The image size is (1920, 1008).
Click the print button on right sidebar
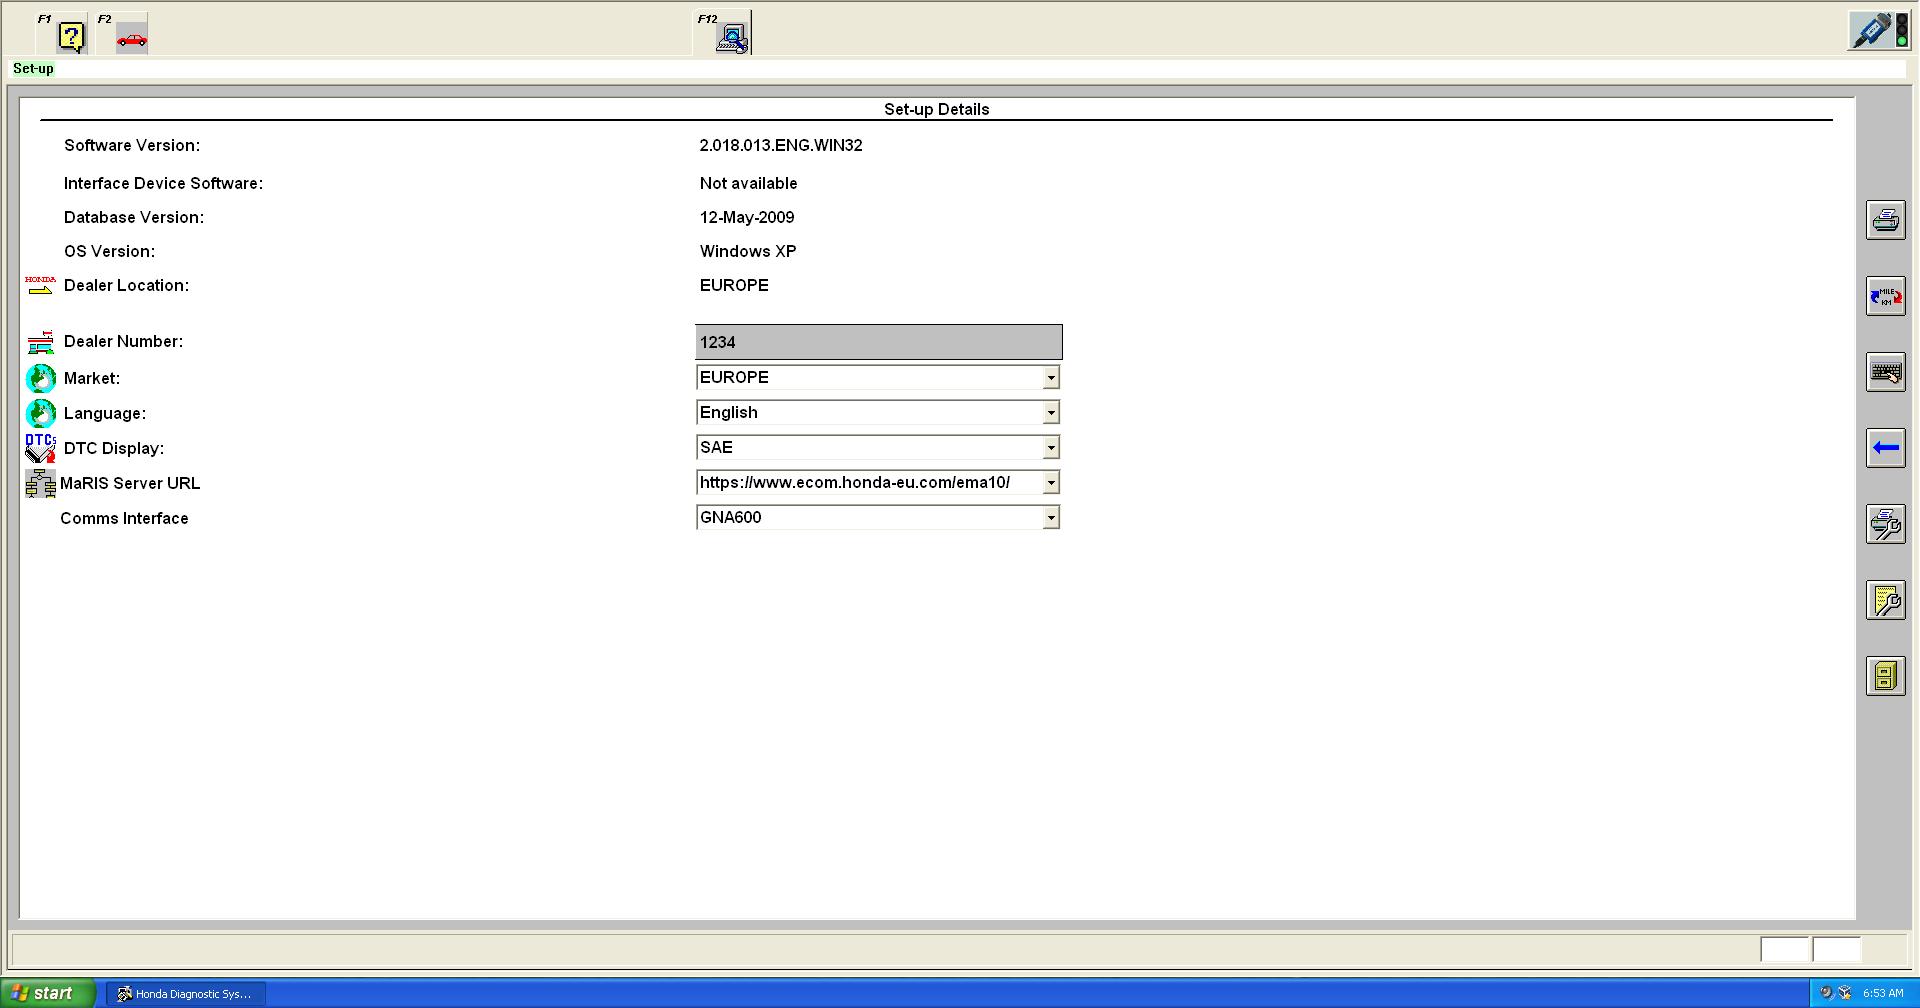pyautogui.click(x=1885, y=220)
